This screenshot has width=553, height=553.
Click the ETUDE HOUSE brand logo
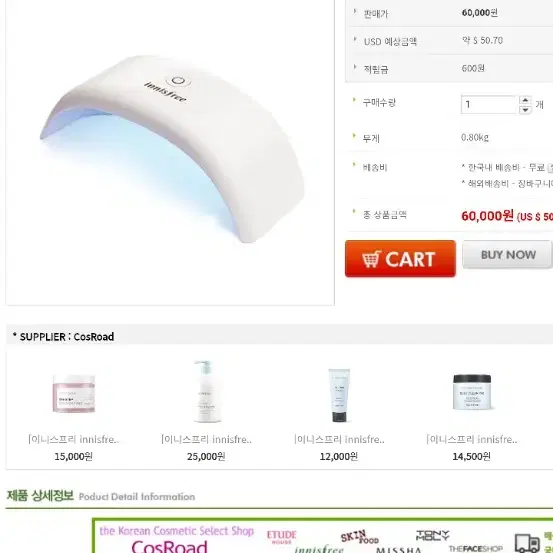281,537
